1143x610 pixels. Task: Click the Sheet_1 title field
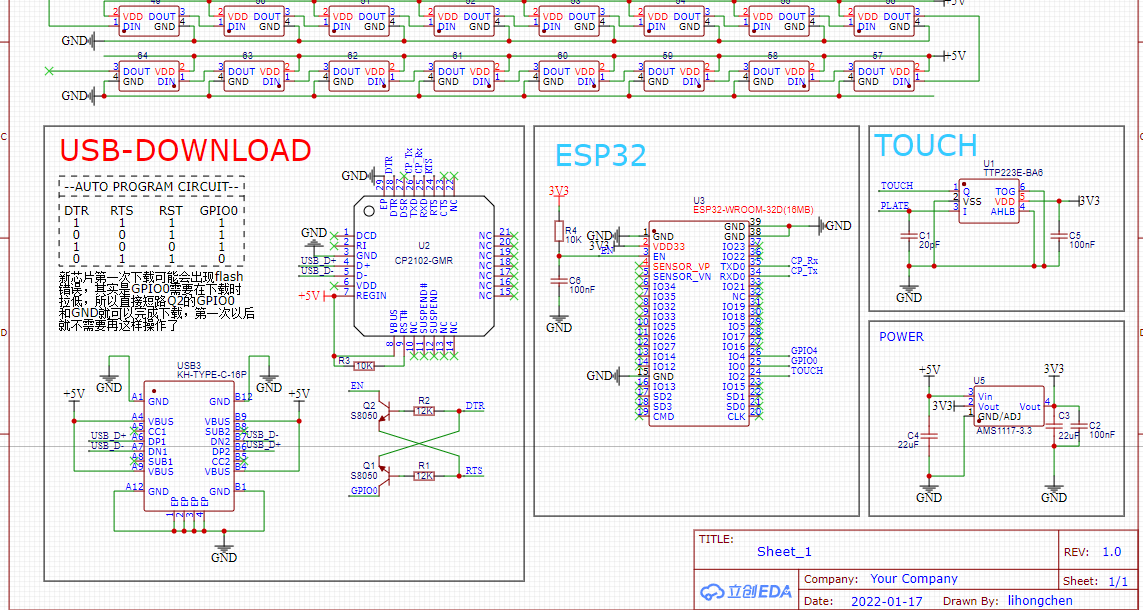pos(784,552)
